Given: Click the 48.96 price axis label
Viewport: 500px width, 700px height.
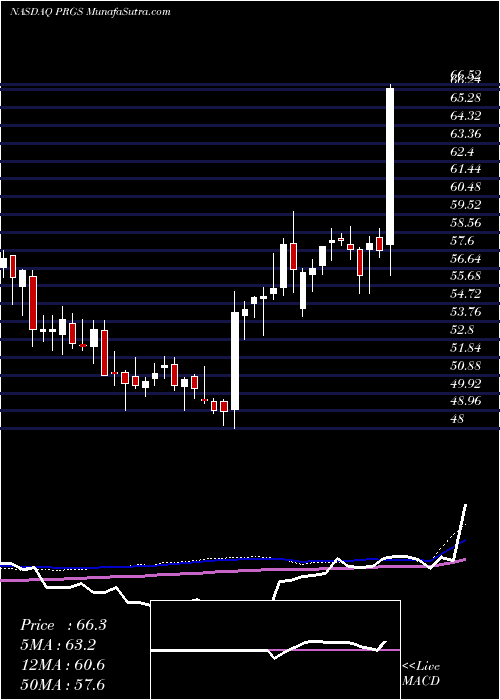Looking at the screenshot, I should tap(466, 401).
